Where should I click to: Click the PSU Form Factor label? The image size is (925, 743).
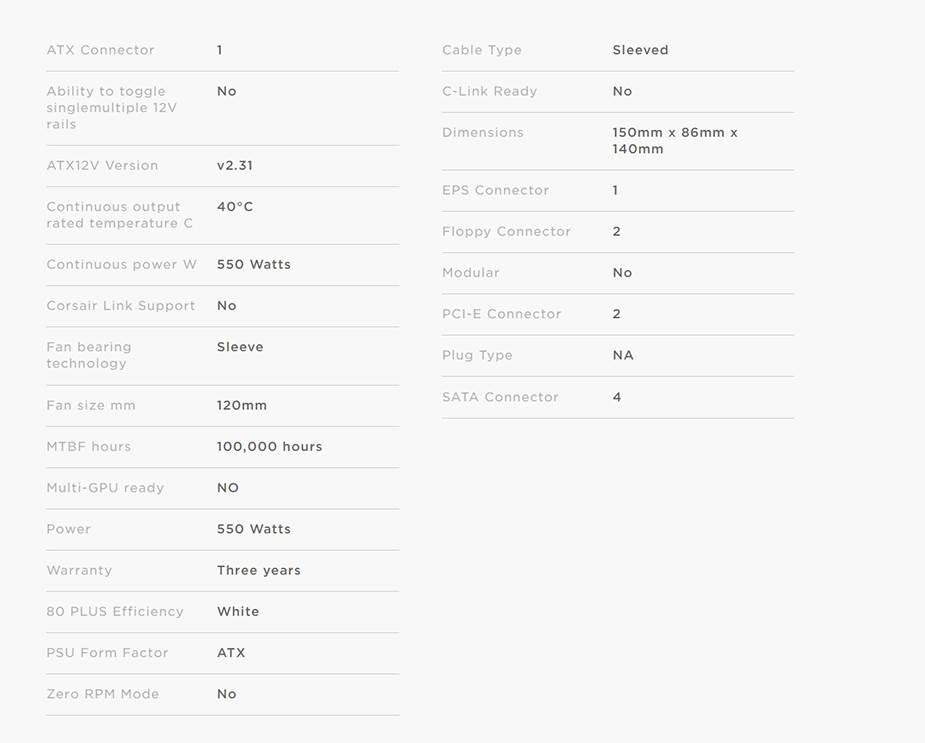coord(107,653)
